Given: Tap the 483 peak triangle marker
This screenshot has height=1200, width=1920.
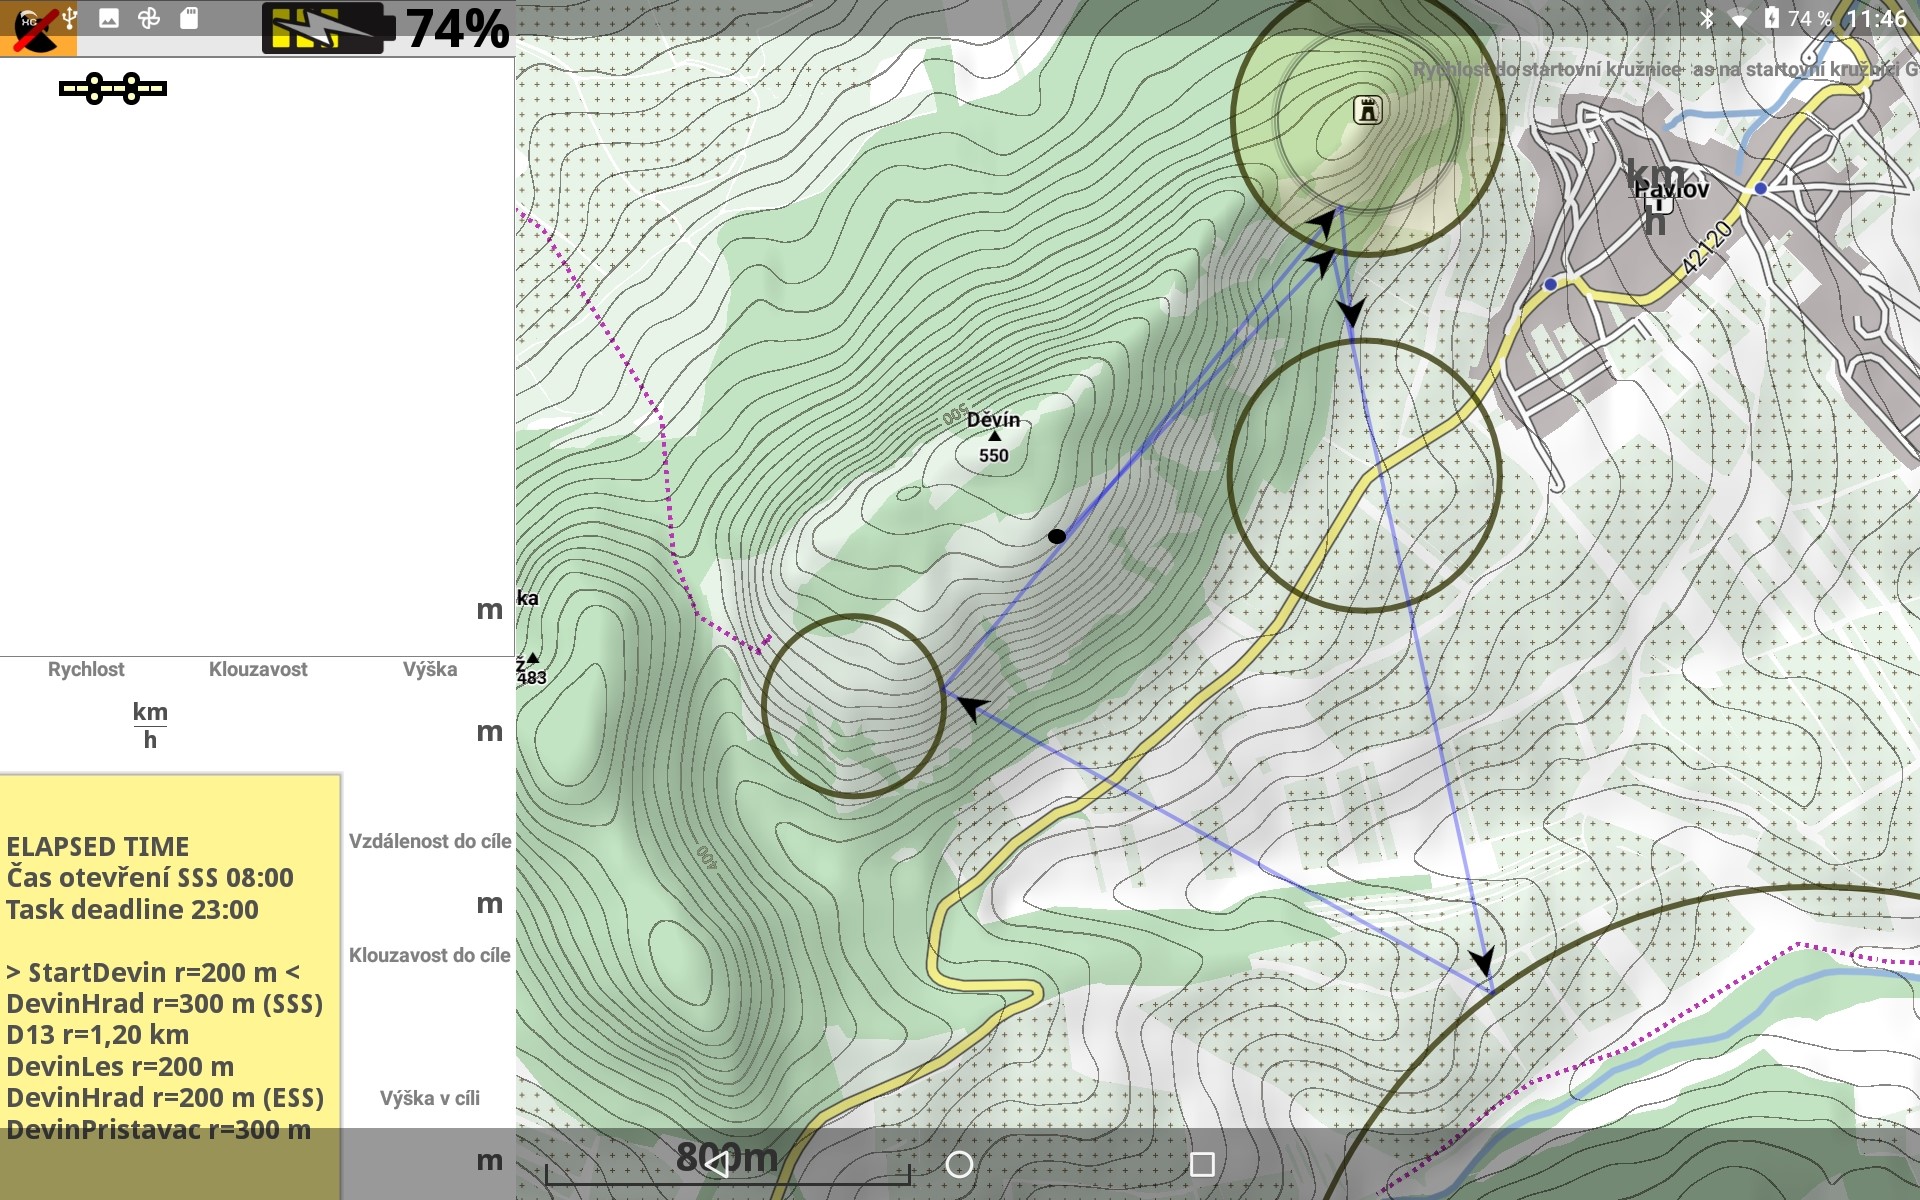Looking at the screenshot, I should 533,658.
